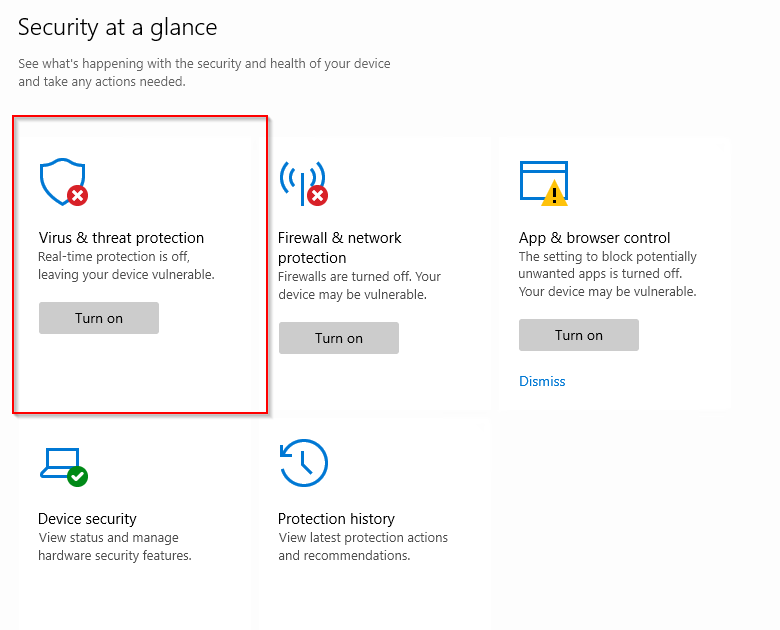Click 'Real-time protection is off' description
The height and width of the screenshot is (630, 780).
[126, 265]
